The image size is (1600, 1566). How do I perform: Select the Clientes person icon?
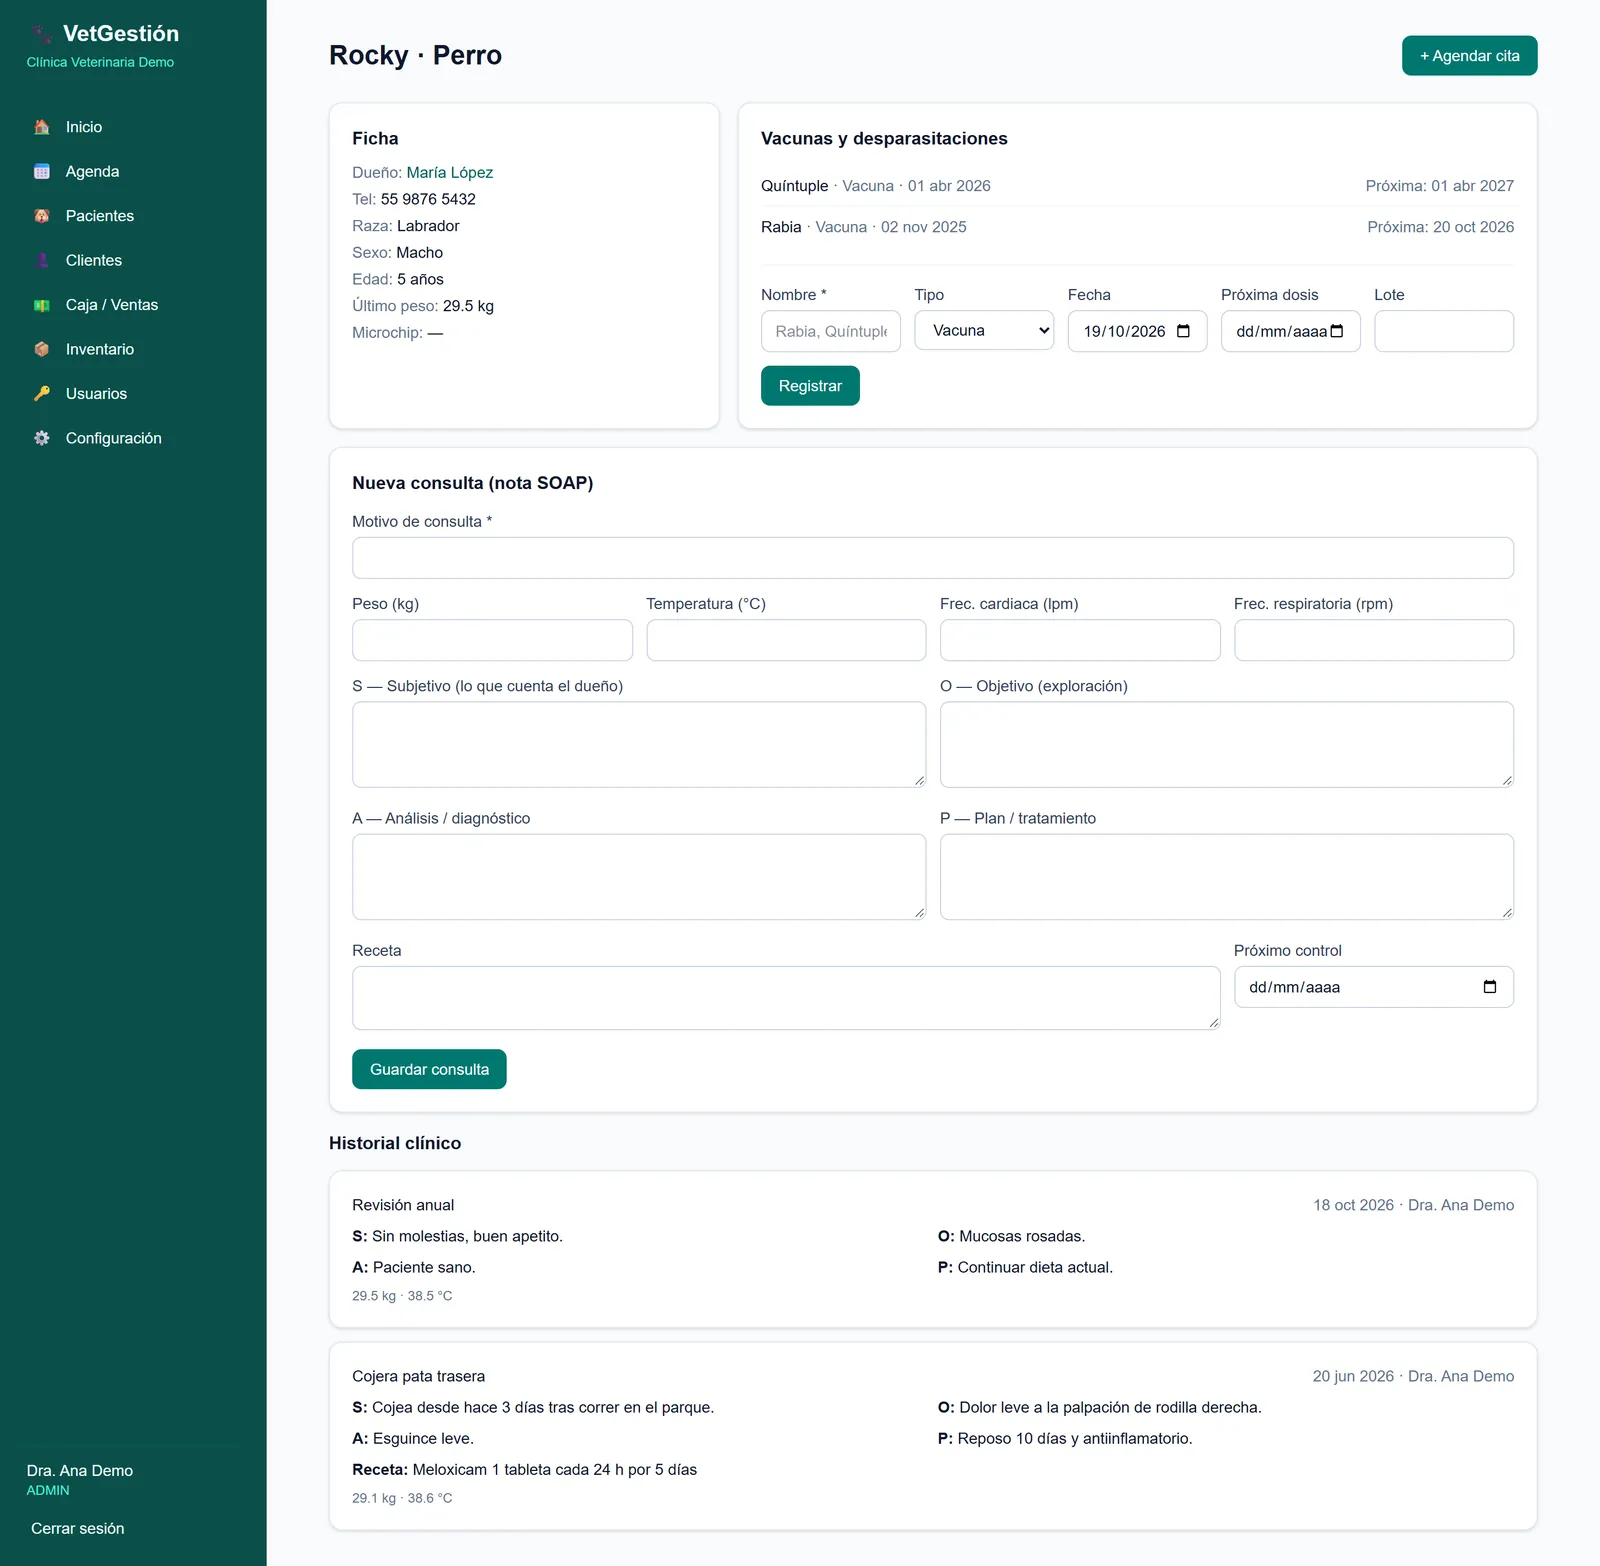click(x=42, y=260)
